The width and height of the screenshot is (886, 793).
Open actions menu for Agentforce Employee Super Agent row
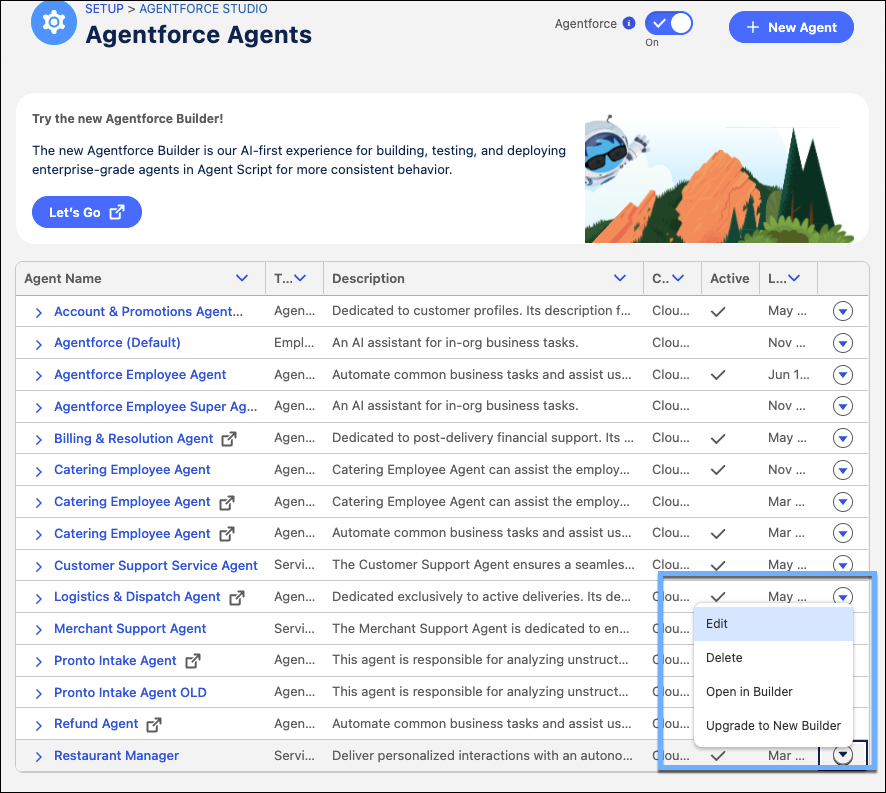(842, 406)
